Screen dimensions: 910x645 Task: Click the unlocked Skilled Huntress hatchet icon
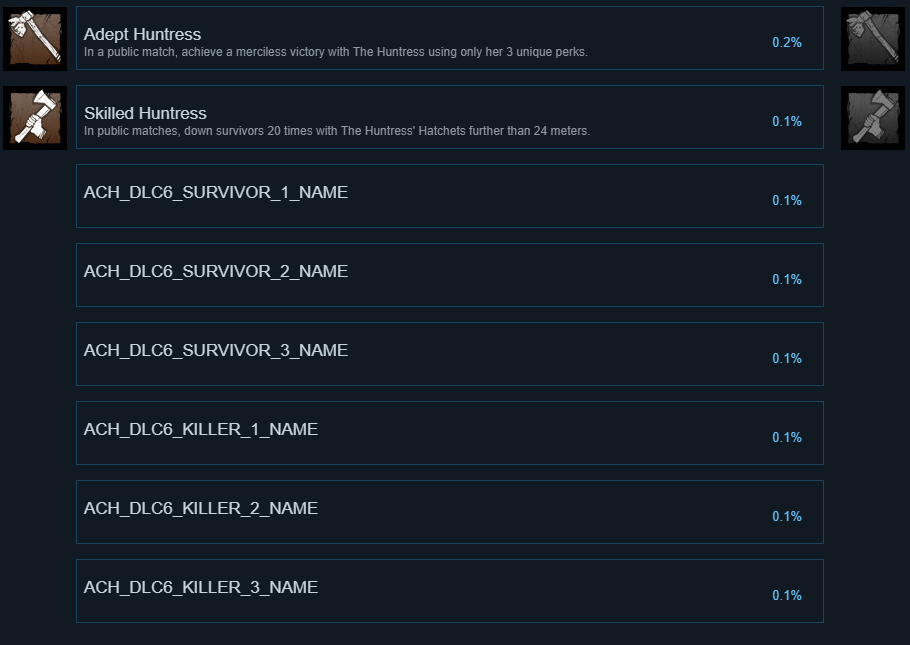pyautogui.click(x=35, y=117)
